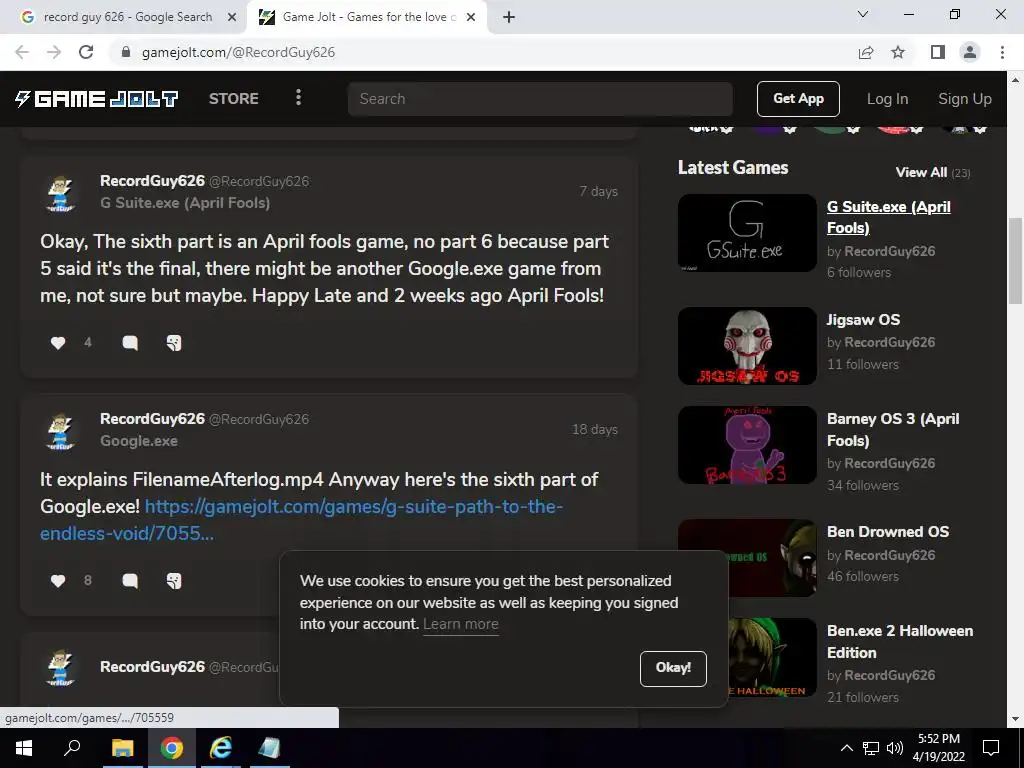This screenshot has width=1024, height=768.
Task: Open the three-dot menu beside STORE
Action: pyautogui.click(x=298, y=98)
